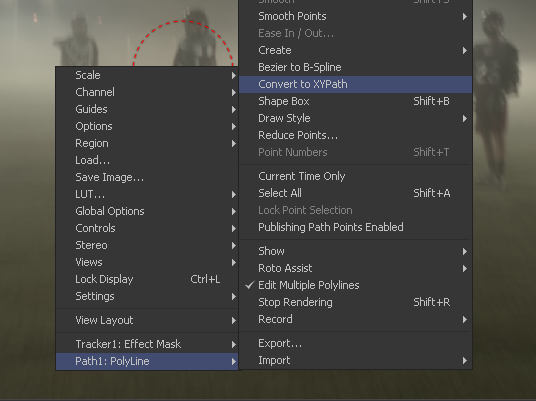Open the Draw Style submenu arrow
536x401 pixels.
465,119
